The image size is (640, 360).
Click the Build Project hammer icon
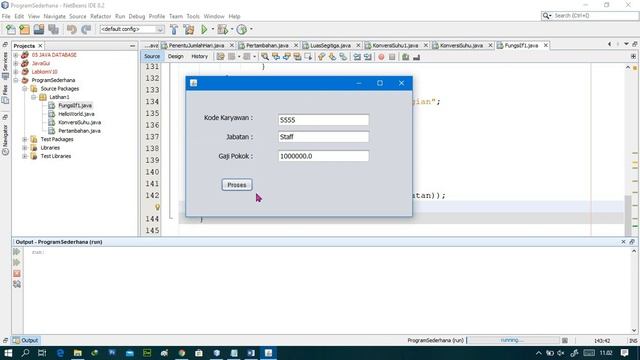click(x=174, y=29)
